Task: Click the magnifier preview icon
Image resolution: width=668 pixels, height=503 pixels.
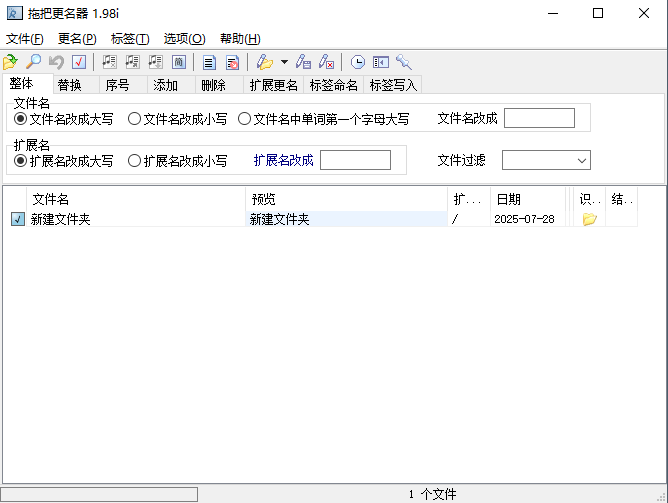Action: 33,62
